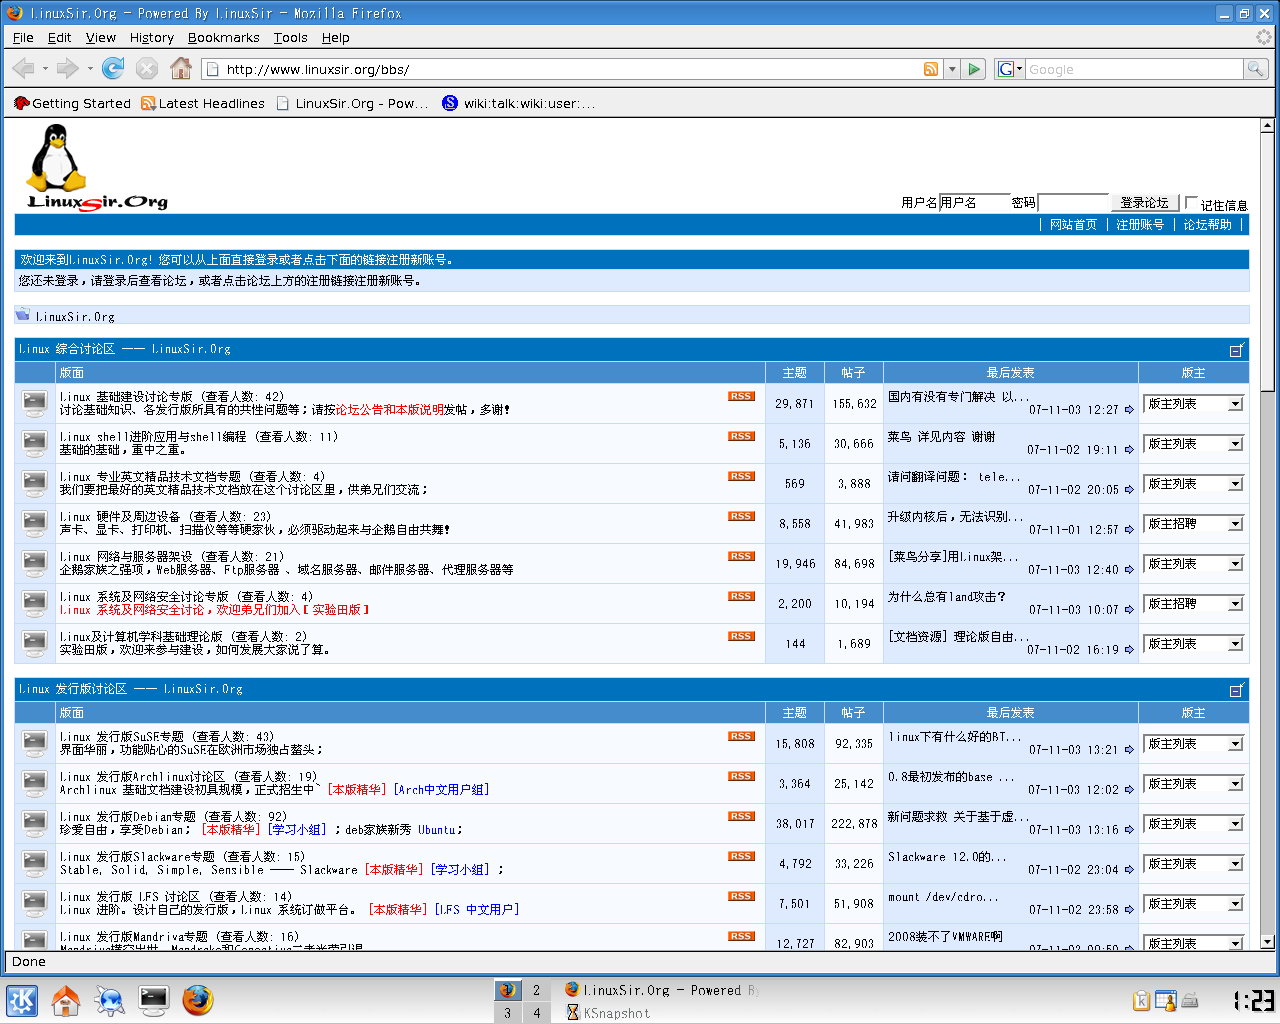Open the [本版精华] link in Archlinux row
This screenshot has height=1024, width=1280.
point(357,790)
